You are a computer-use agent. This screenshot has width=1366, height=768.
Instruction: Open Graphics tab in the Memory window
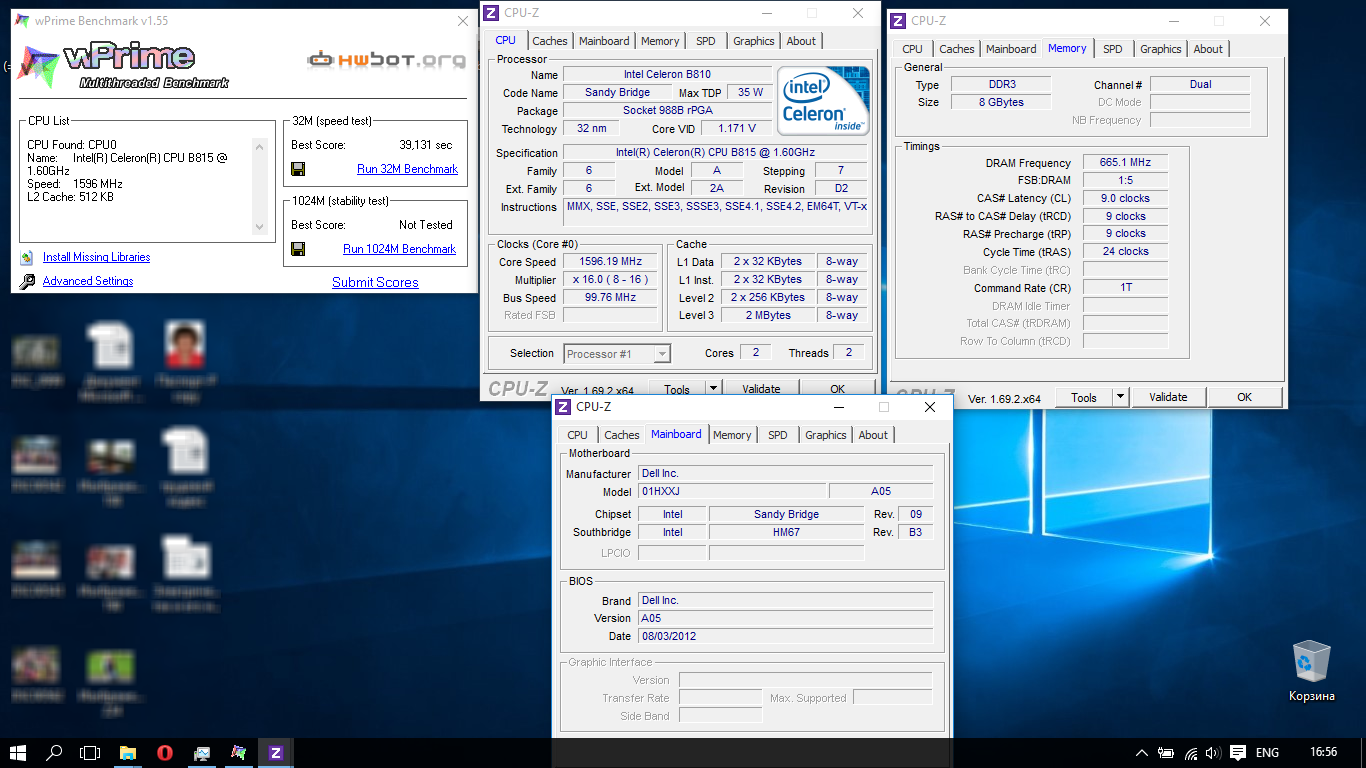[1161, 49]
